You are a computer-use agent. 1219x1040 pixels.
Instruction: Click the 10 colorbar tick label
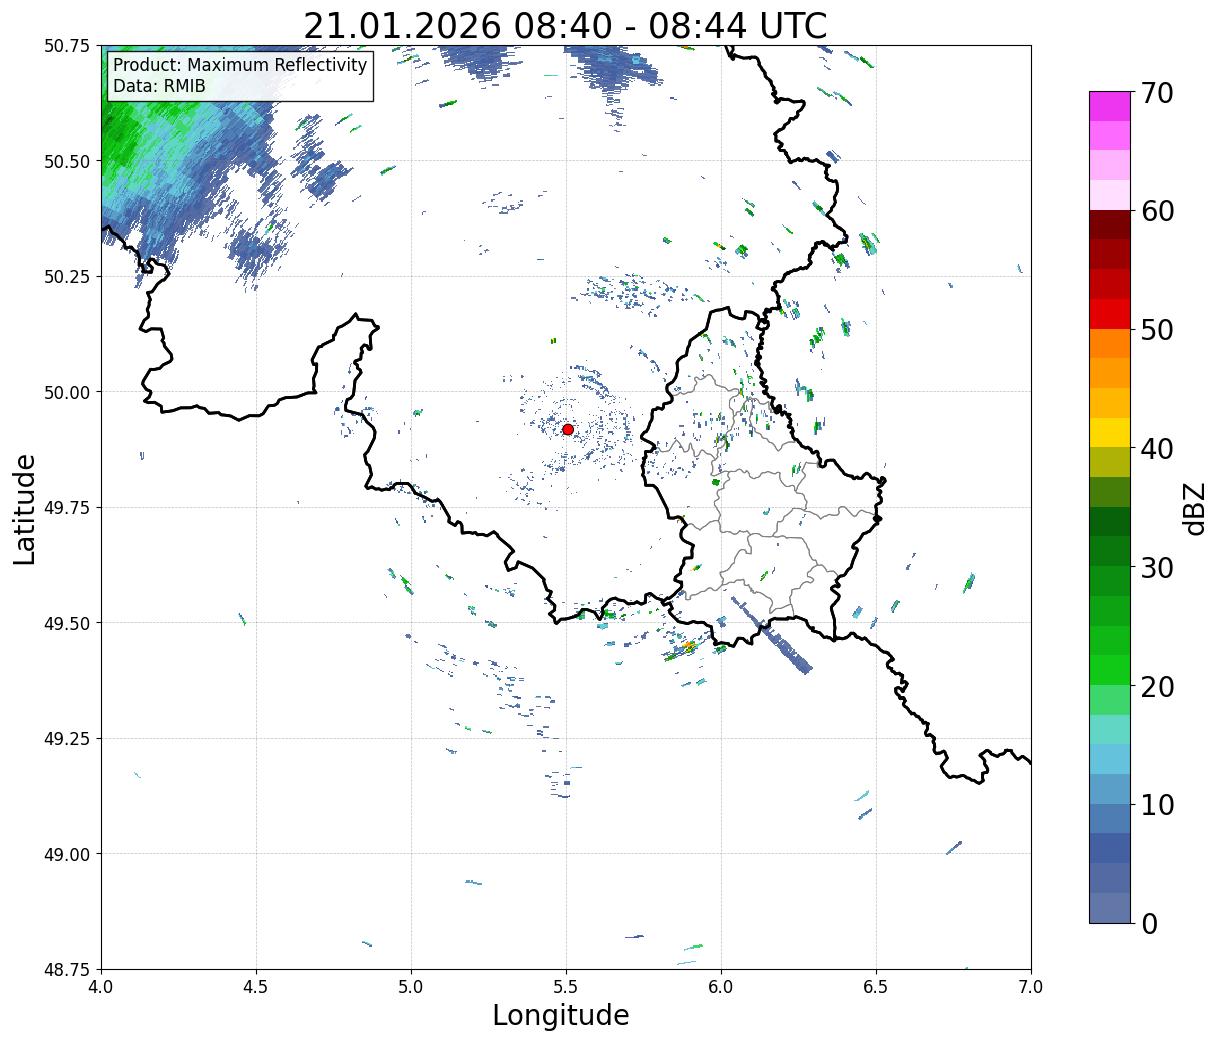1156,805
